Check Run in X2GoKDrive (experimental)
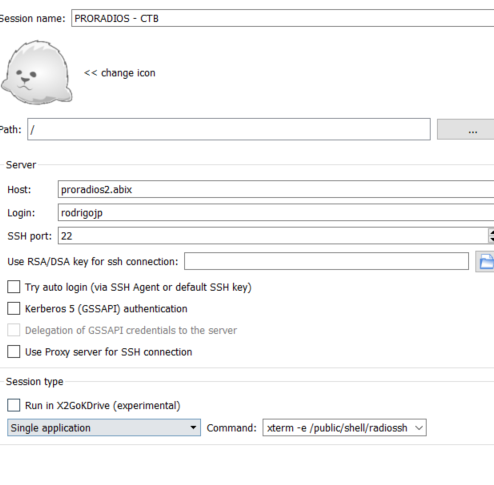Screen dimensions: 494x485 click(14, 405)
